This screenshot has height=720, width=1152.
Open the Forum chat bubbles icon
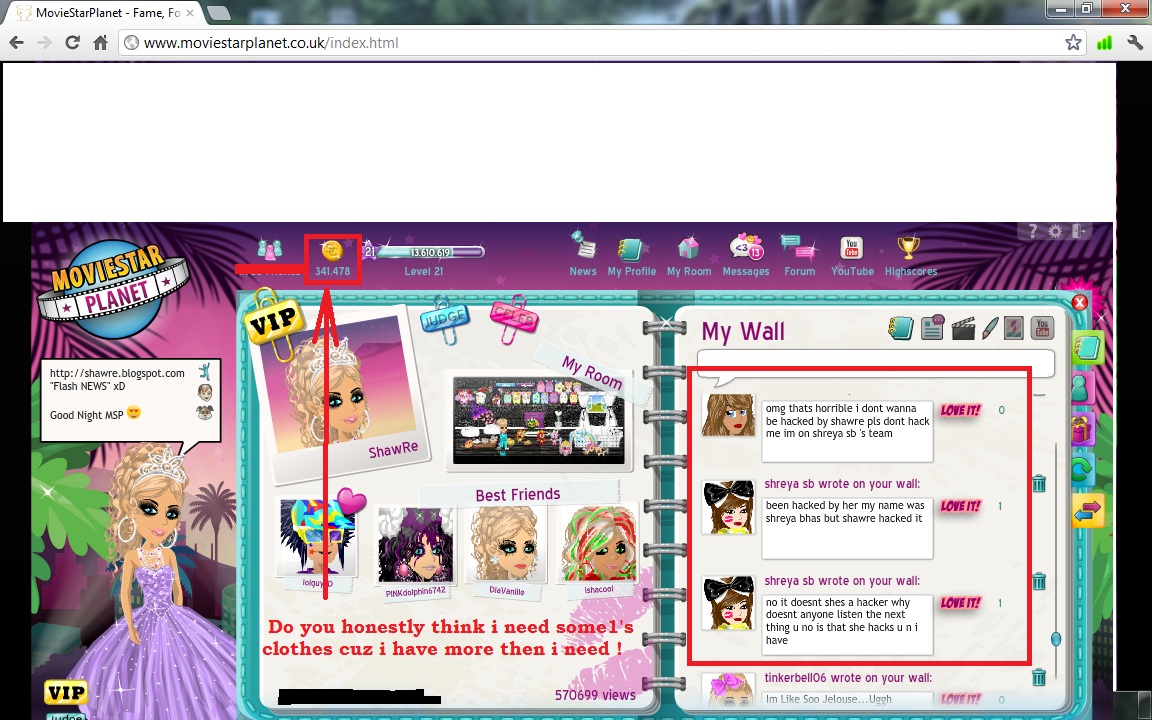(x=799, y=248)
